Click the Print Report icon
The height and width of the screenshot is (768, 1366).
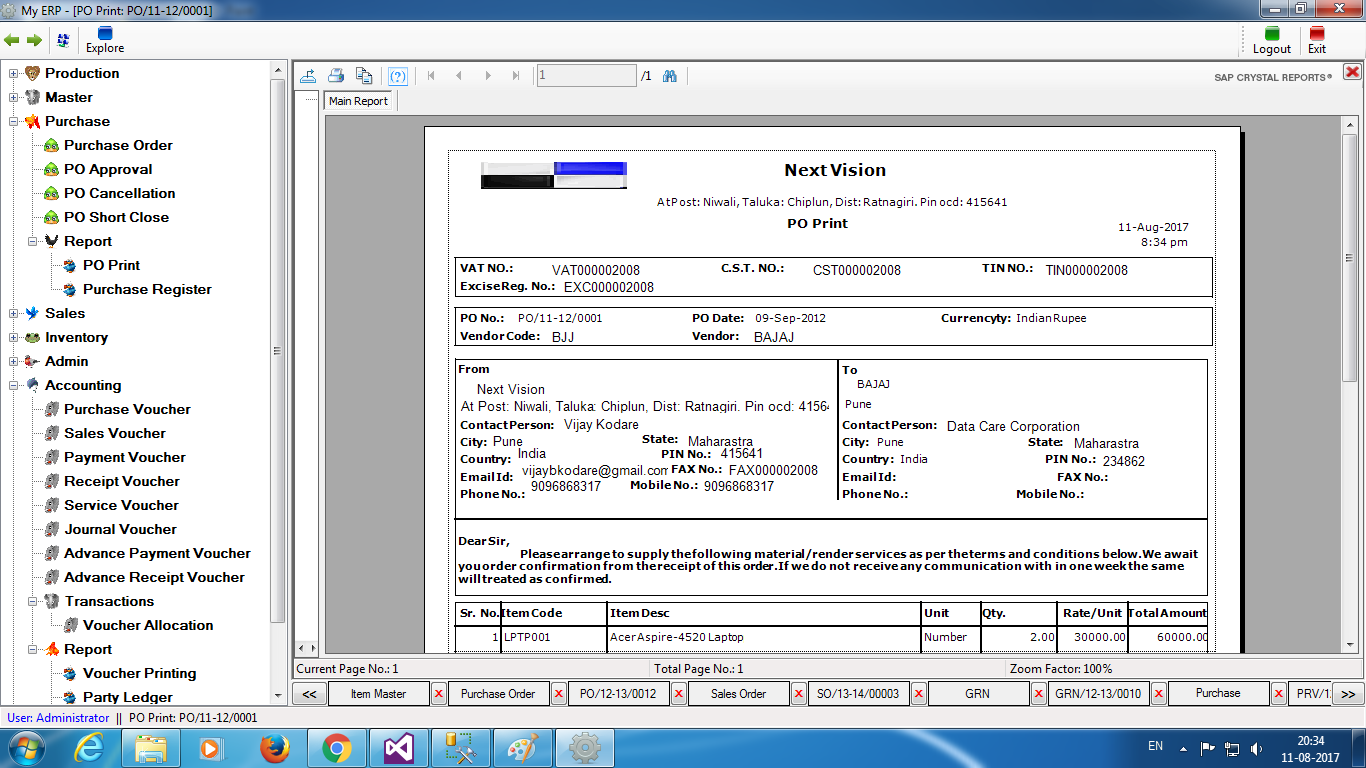point(337,76)
